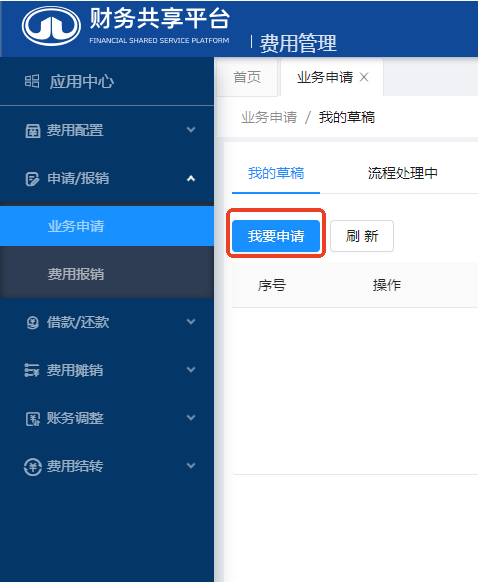This screenshot has width=478, height=582.
Task: Click the 财务共享平台 title text
Action: (160, 18)
